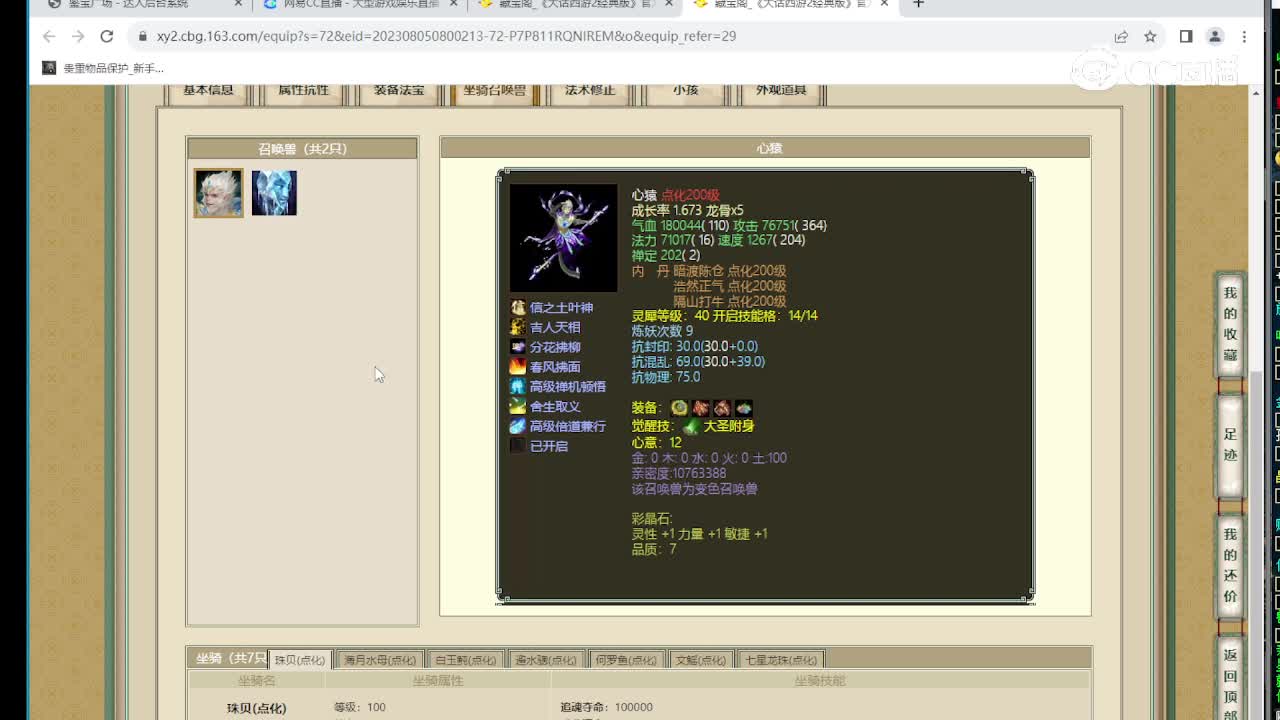Click the 抗混乱: 69.0 resistance text

click(698, 362)
